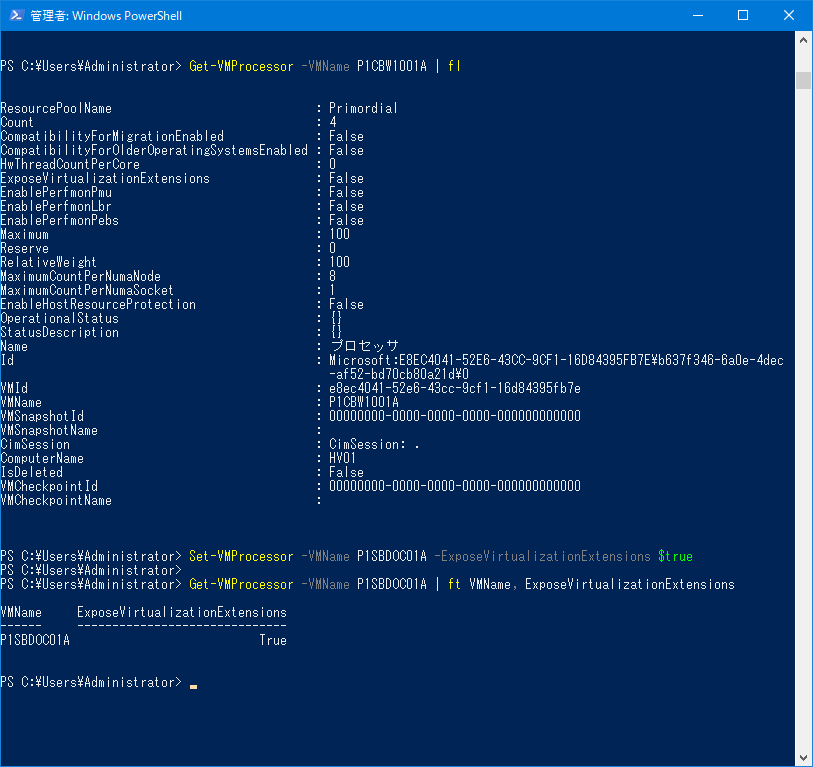Click the minimize window icon
This screenshot has width=813, height=767.
click(699, 16)
